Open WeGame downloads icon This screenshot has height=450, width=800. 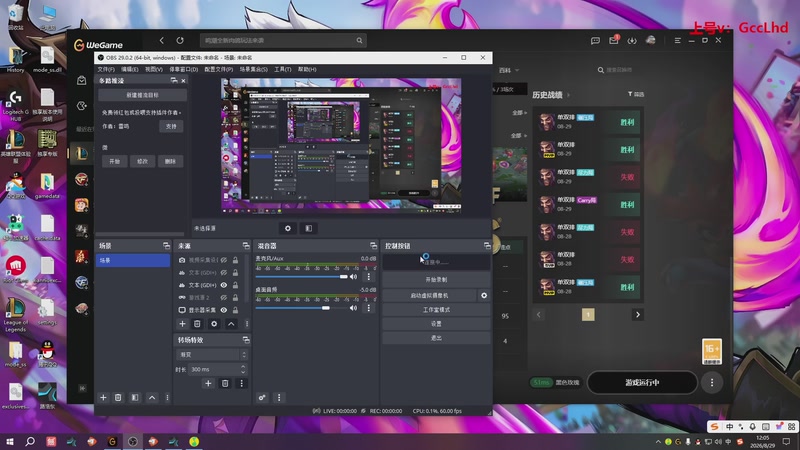coord(632,40)
